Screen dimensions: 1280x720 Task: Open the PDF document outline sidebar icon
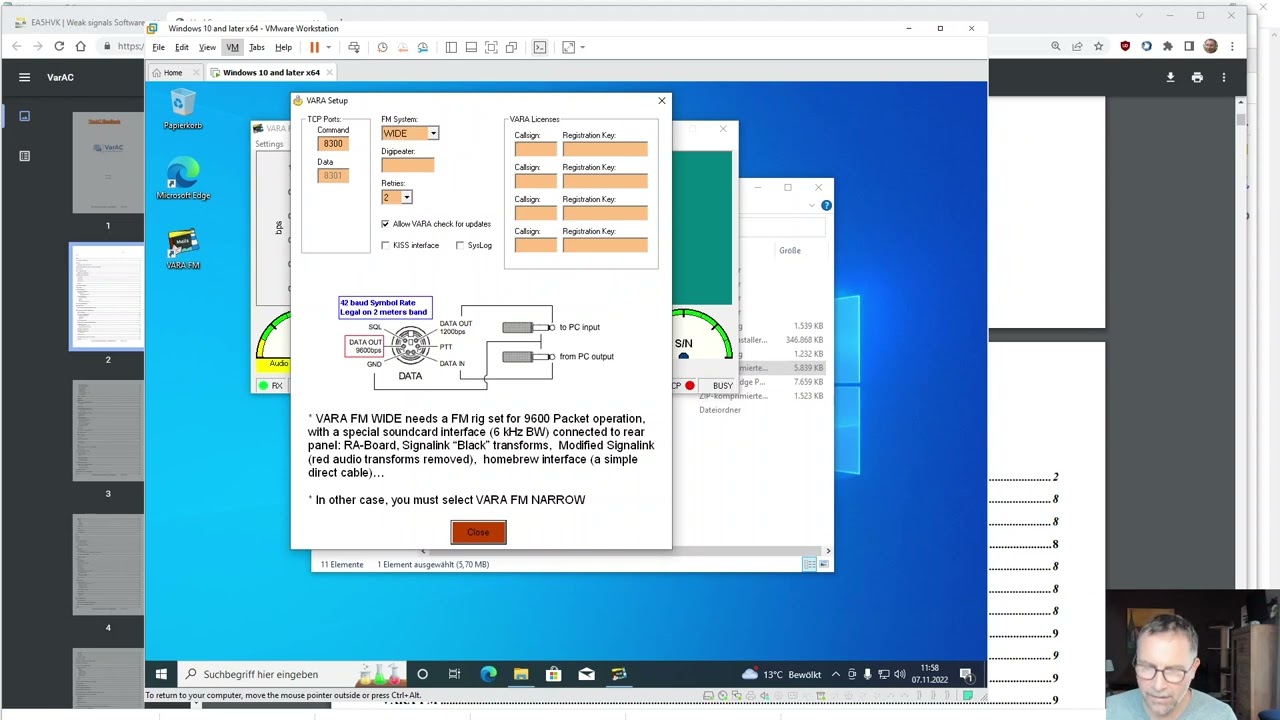click(x=25, y=156)
